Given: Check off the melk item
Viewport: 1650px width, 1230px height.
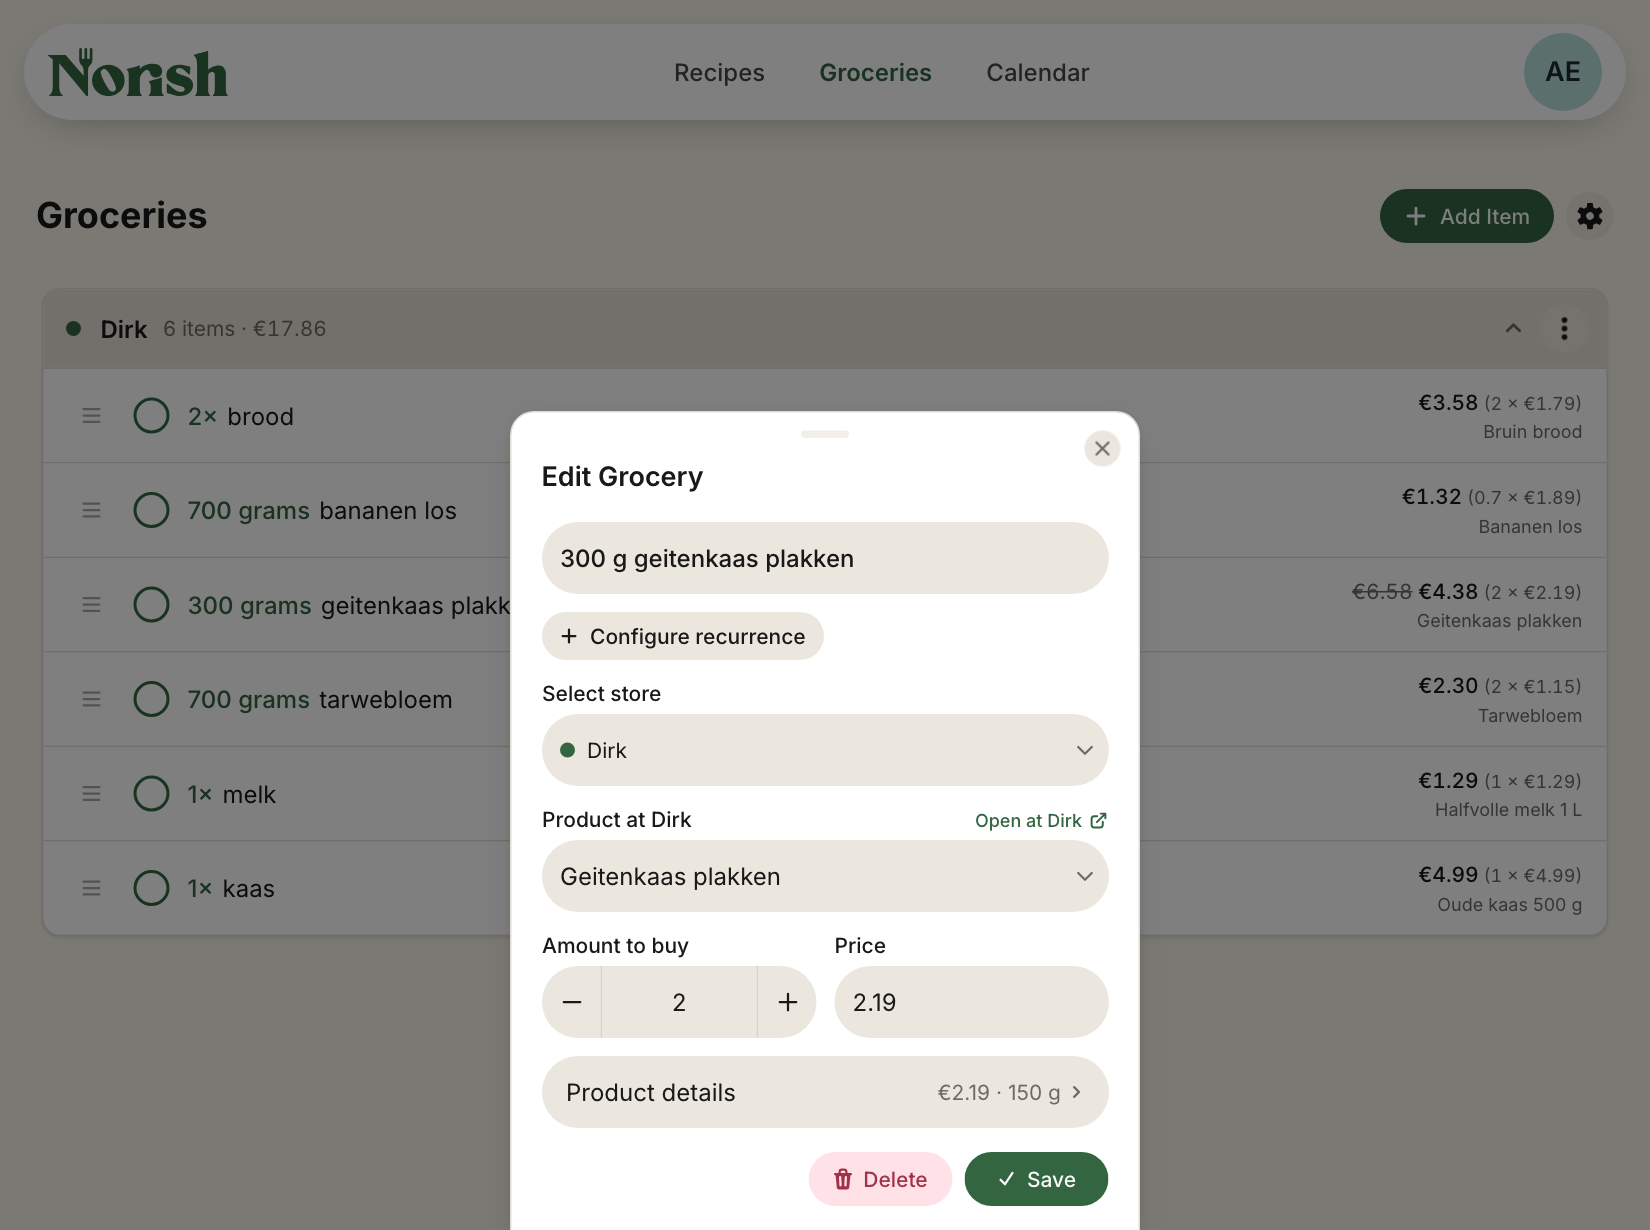Looking at the screenshot, I should [x=151, y=794].
